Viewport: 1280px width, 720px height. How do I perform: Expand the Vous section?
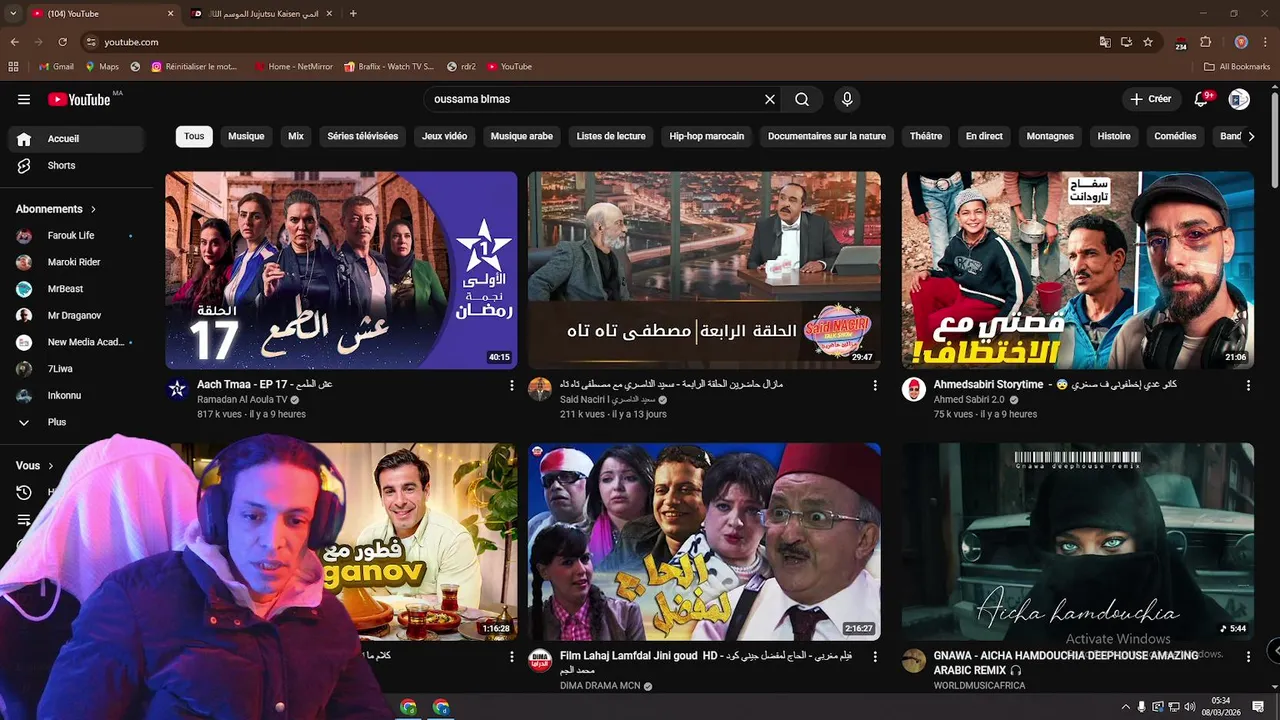[35, 465]
